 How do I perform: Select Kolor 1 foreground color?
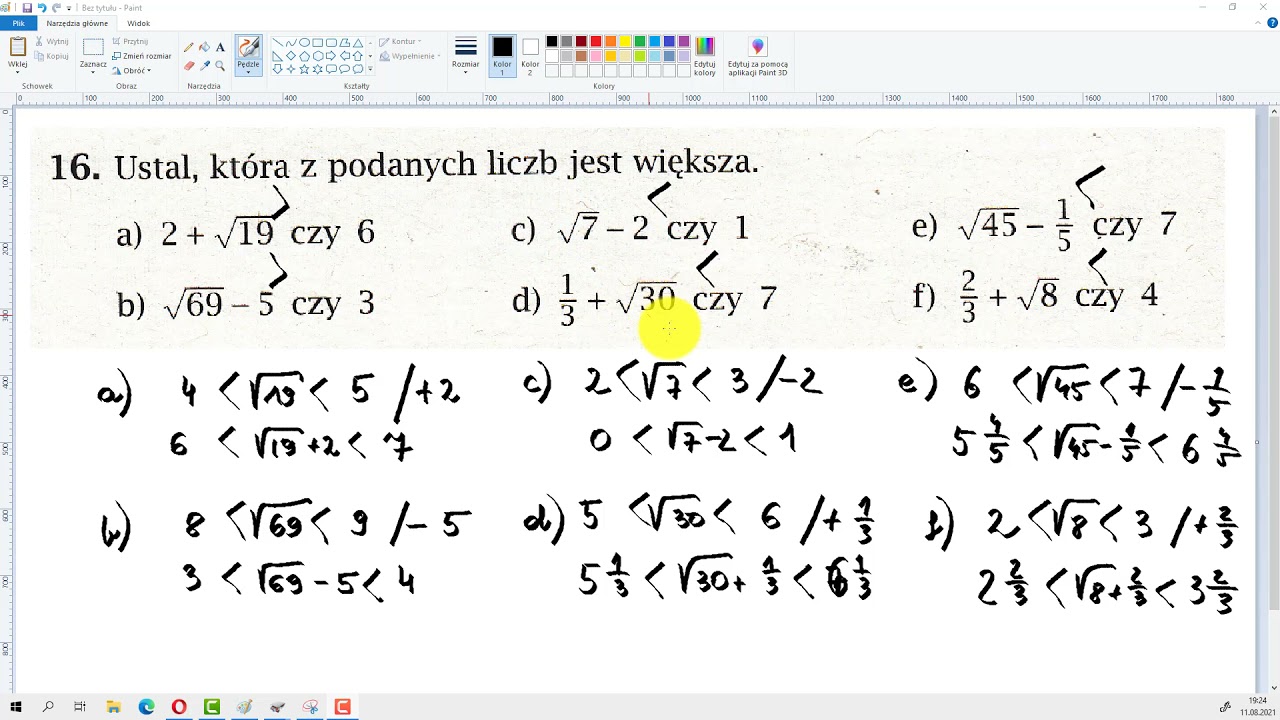pyautogui.click(x=502, y=56)
